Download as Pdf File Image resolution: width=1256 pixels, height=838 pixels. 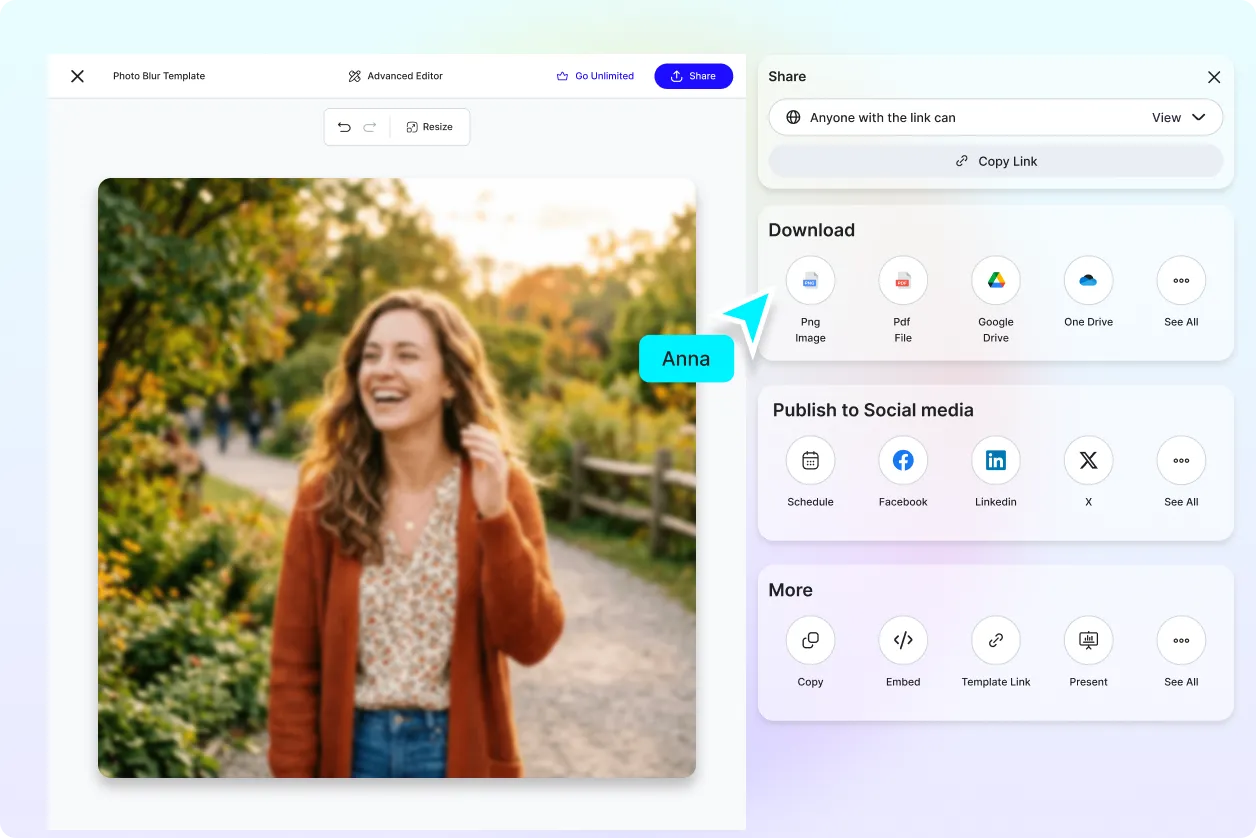(x=903, y=281)
